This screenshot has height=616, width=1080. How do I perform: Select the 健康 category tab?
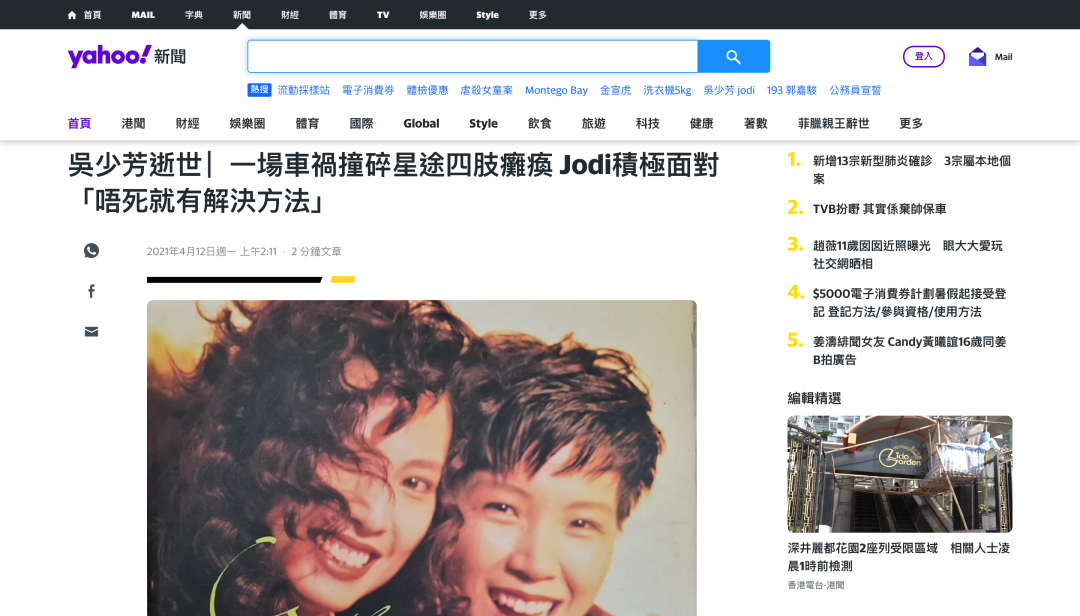click(702, 123)
